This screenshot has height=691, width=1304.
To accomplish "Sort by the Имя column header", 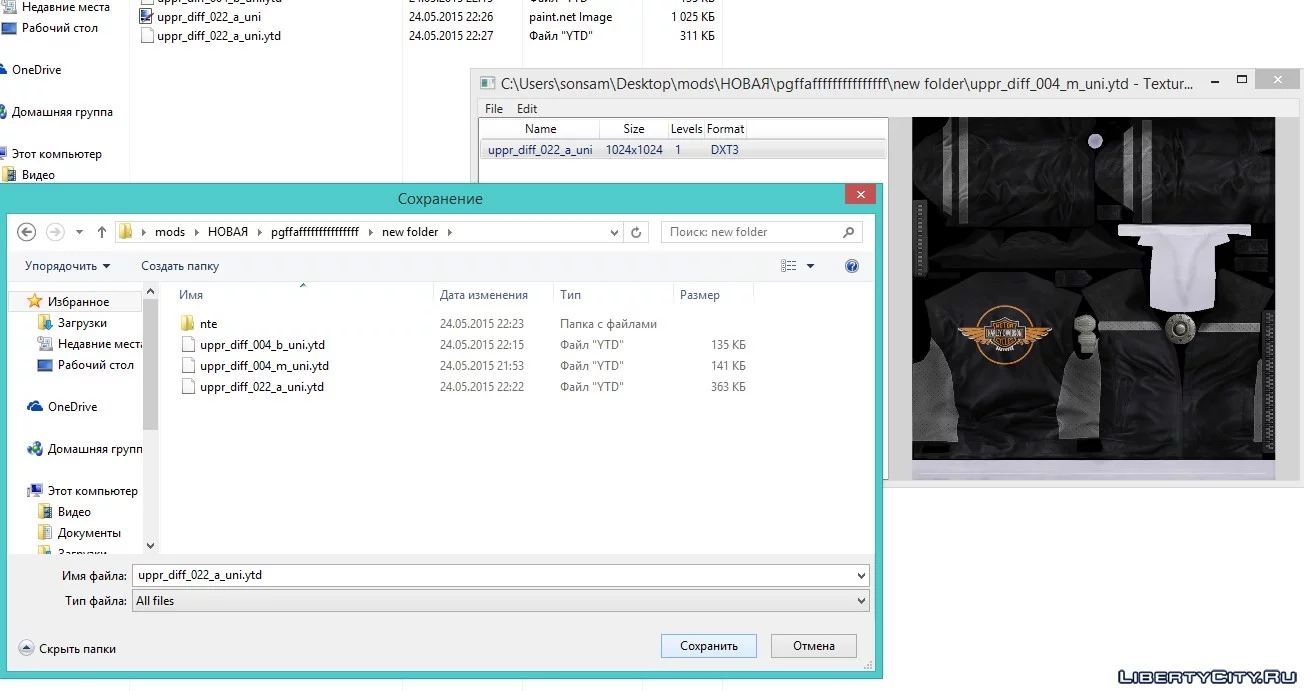I will pyautogui.click(x=191, y=295).
